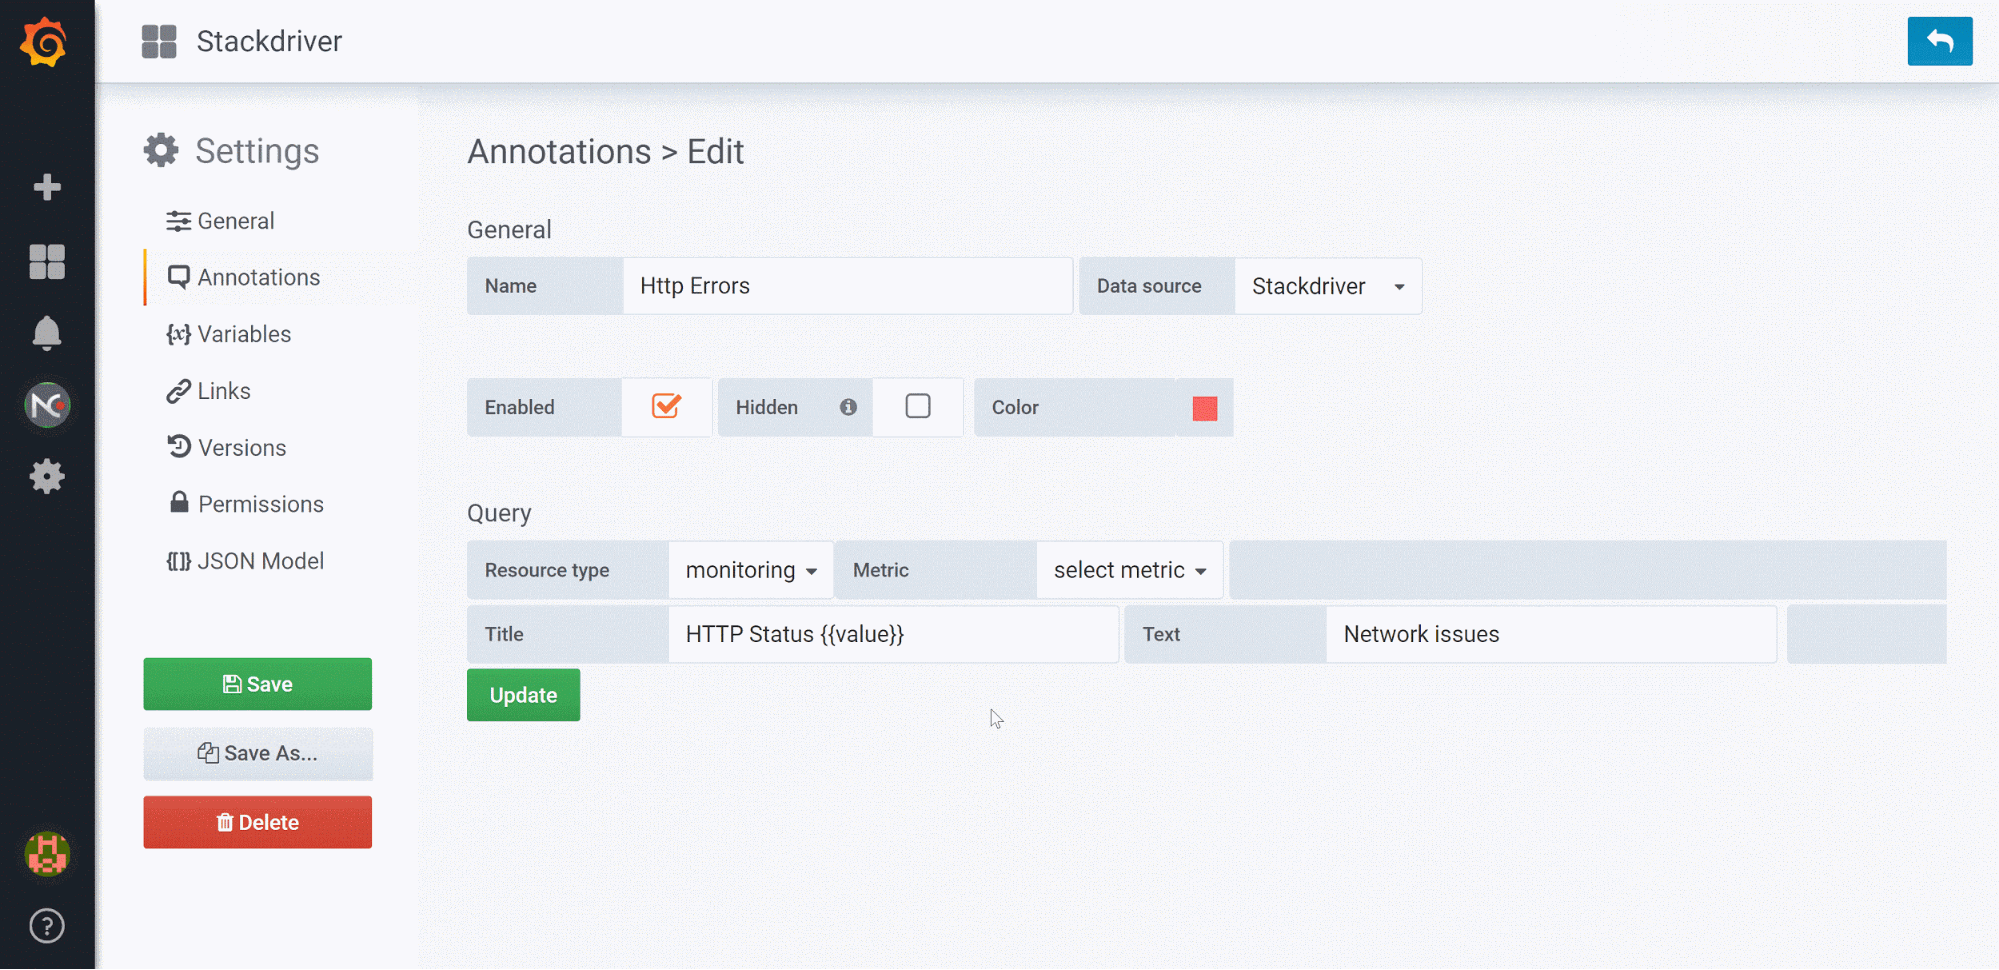1999x970 pixels.
Task: Open the select metric dropdown
Action: [1129, 570]
